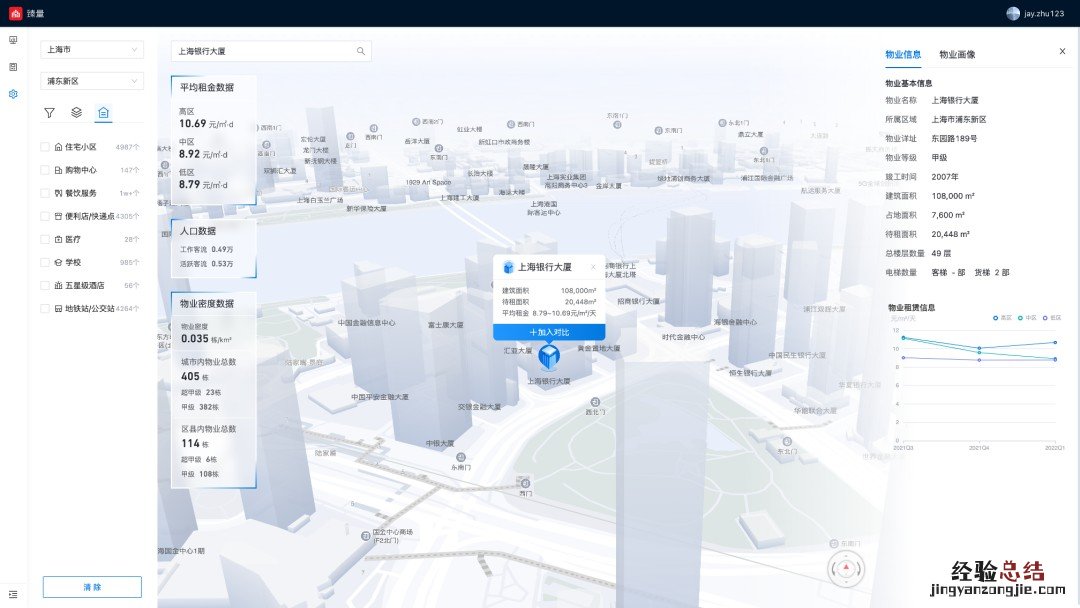Check the 购物中心 checkbox
This screenshot has width=1080, height=608.
coord(45,170)
